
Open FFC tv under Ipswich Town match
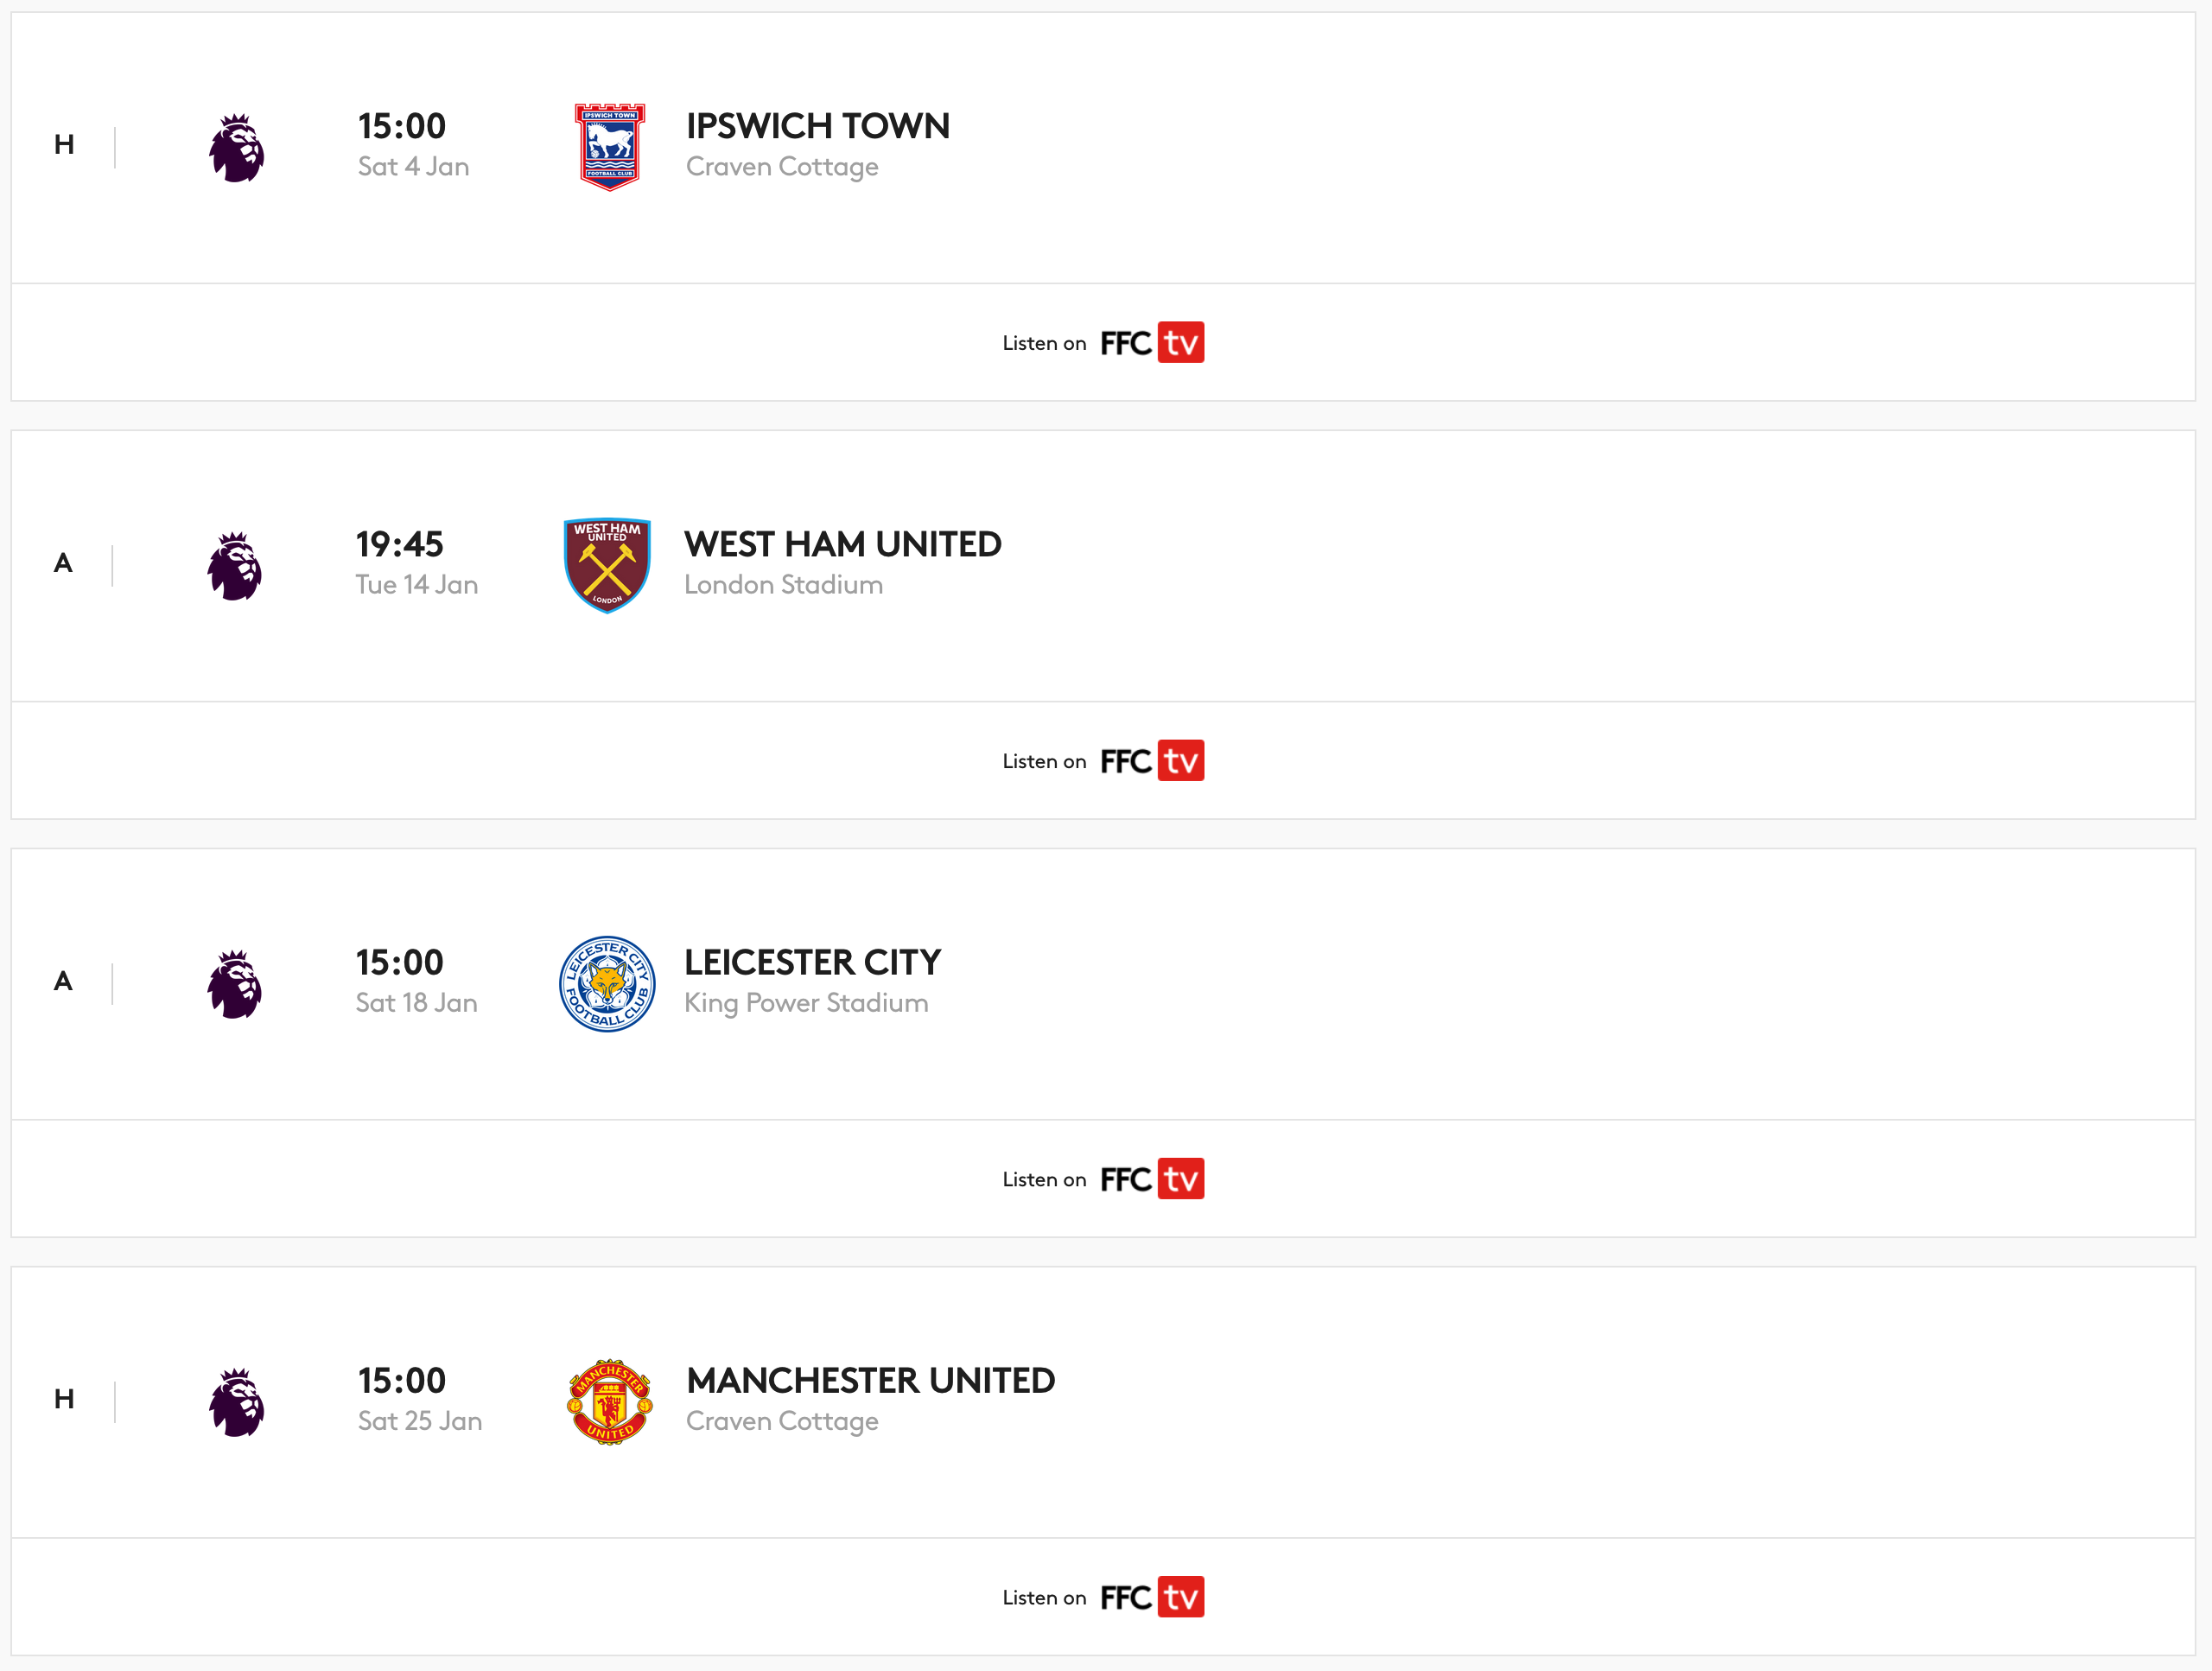click(1152, 342)
